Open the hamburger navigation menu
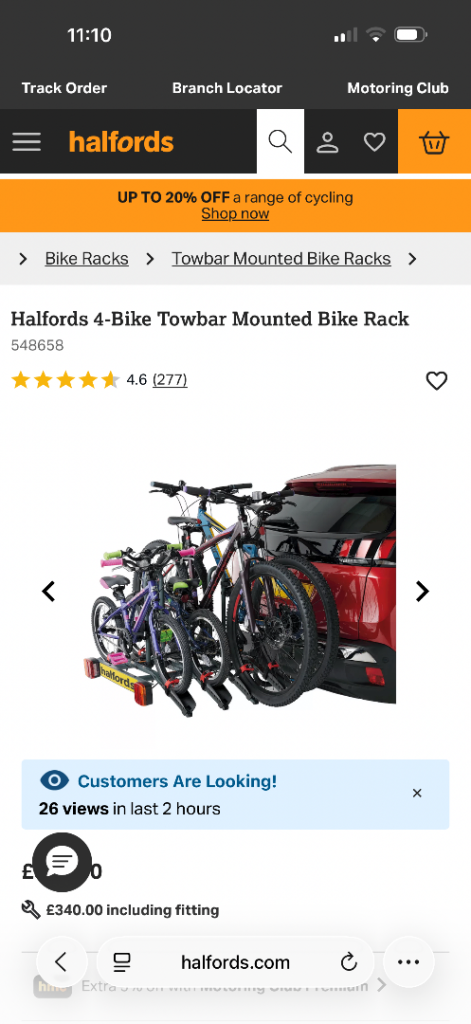This screenshot has height=1024, width=471. 26,142
